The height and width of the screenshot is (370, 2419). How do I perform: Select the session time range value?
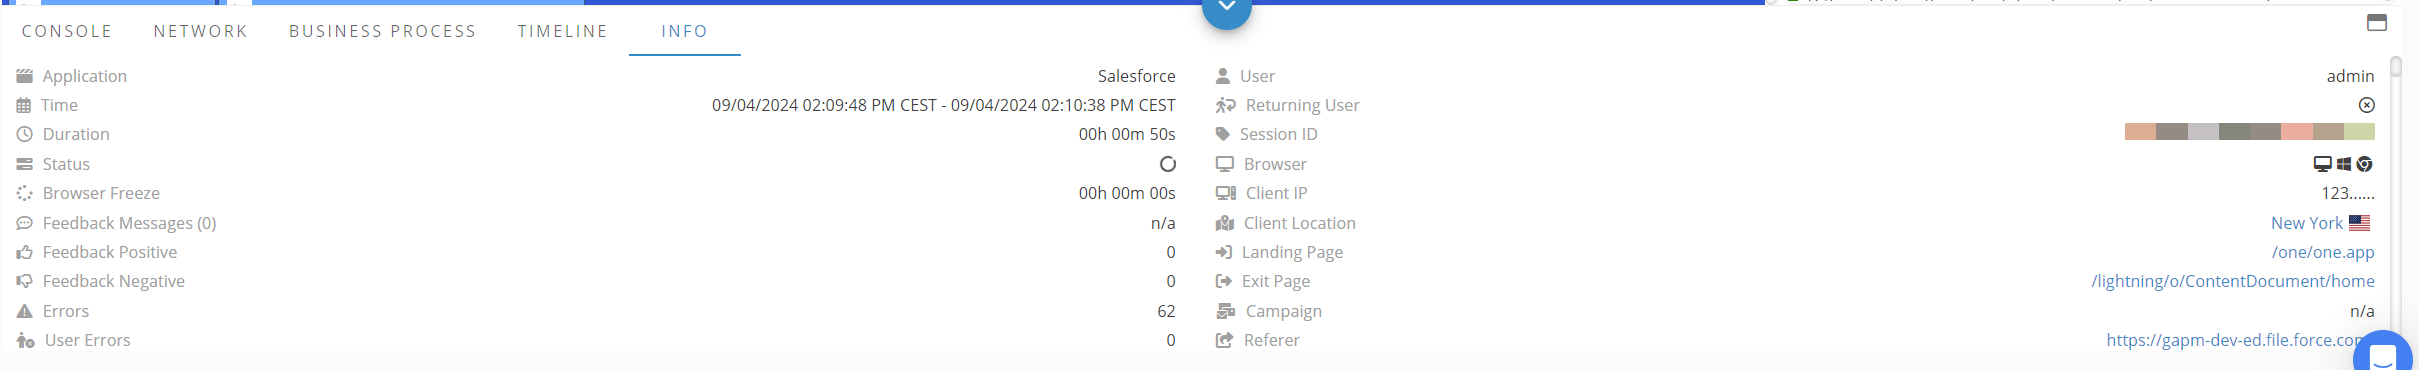point(944,105)
